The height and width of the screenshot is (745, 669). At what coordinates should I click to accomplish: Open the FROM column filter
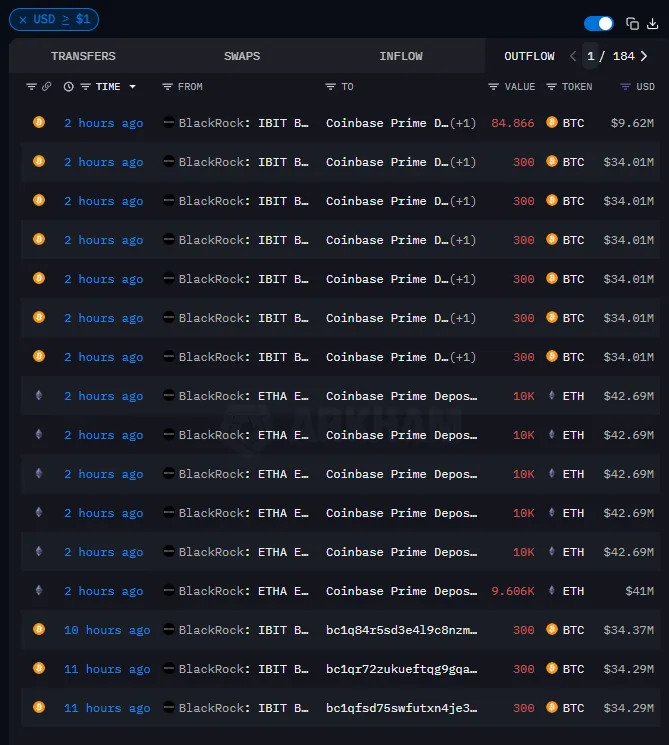tap(167, 87)
